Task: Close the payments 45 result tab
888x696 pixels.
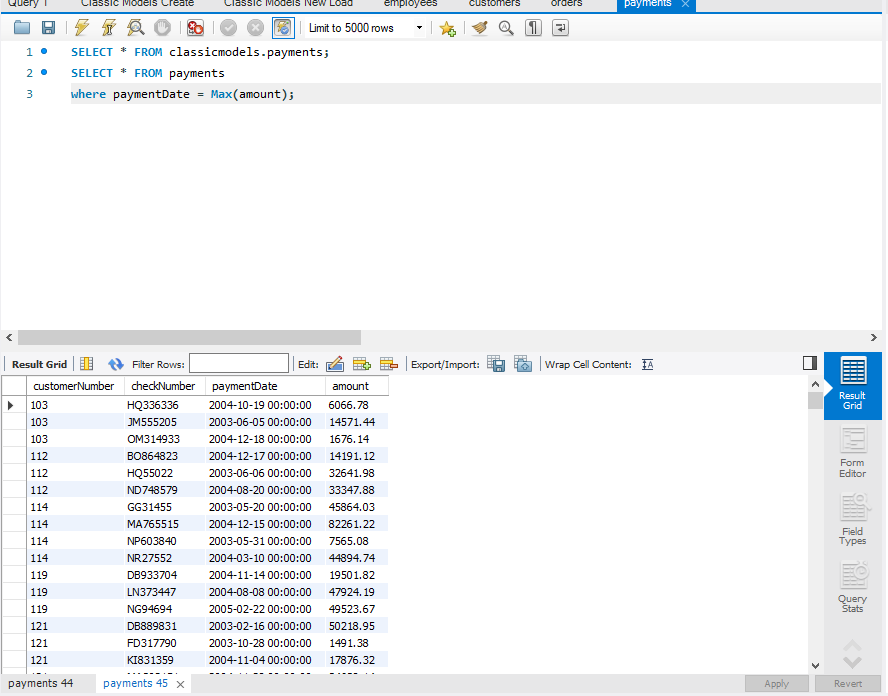Action: [x=180, y=685]
